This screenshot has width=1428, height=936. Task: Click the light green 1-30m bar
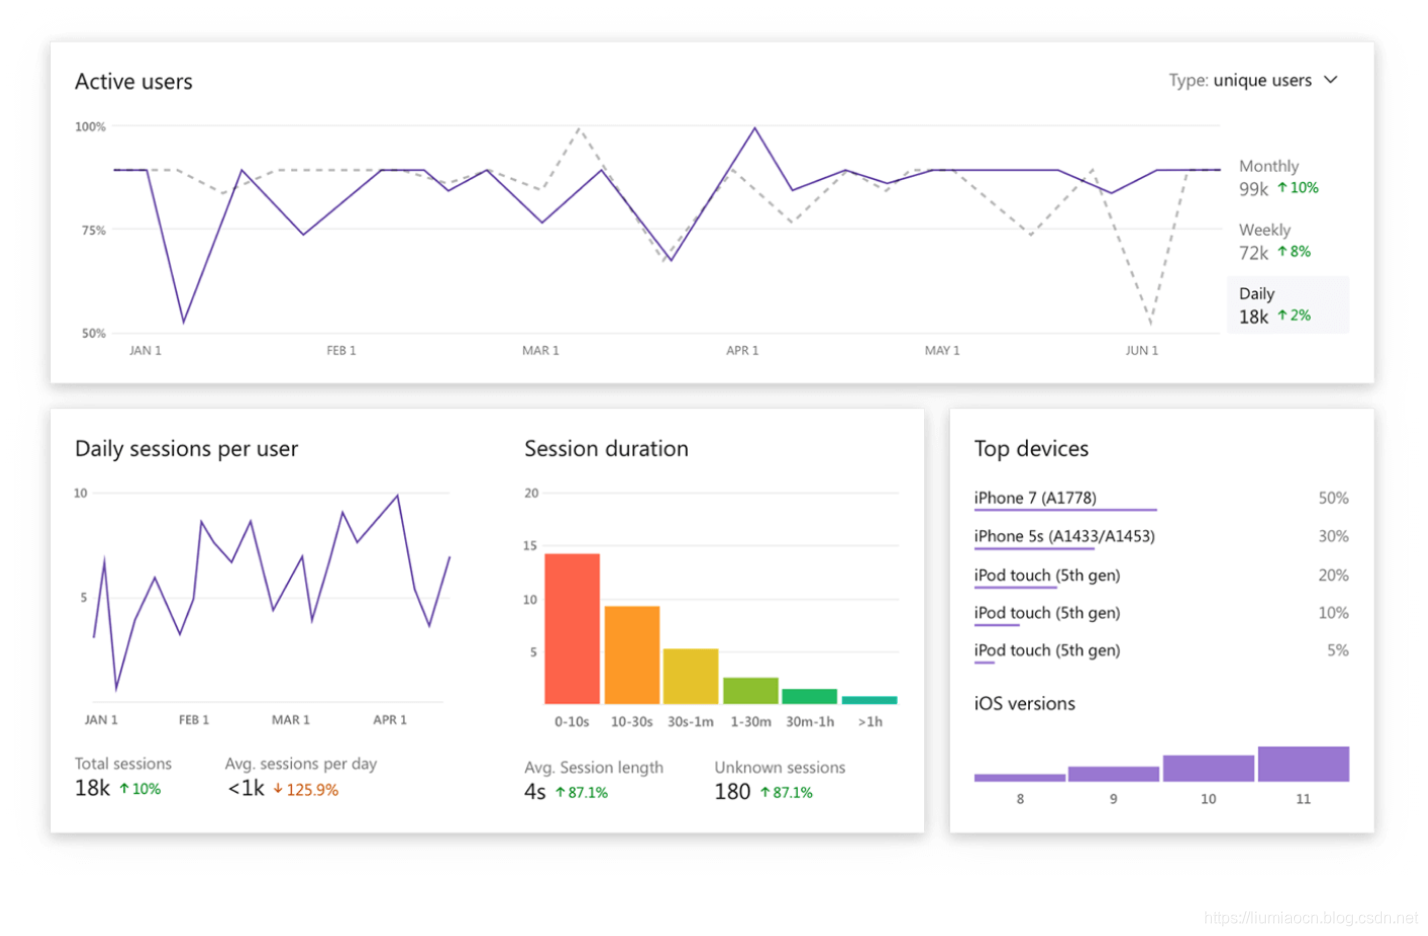pos(751,690)
